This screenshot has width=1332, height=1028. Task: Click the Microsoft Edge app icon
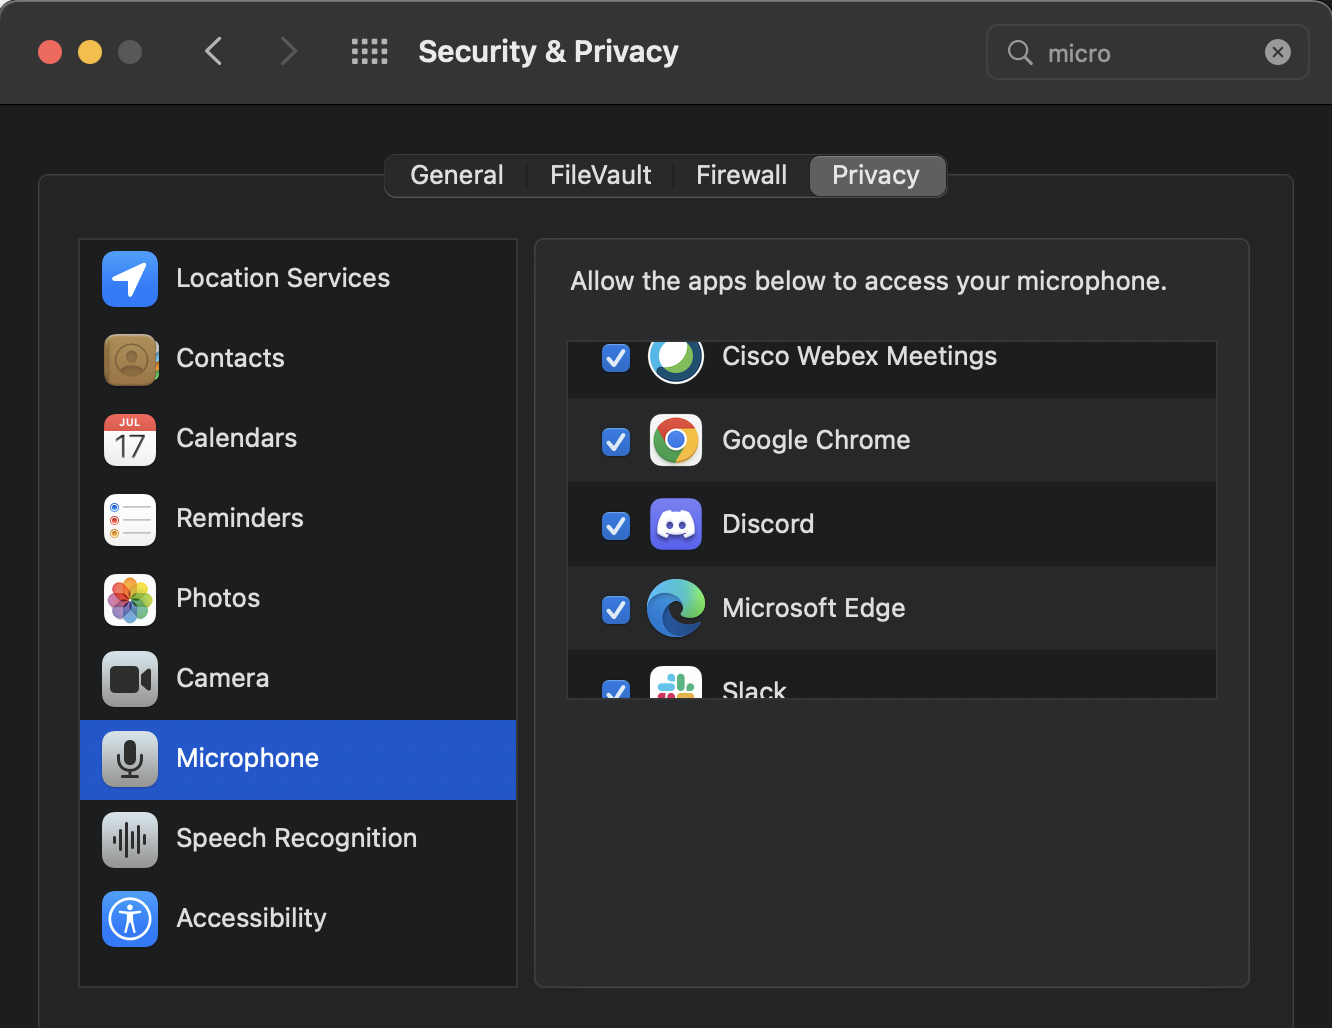pos(676,608)
